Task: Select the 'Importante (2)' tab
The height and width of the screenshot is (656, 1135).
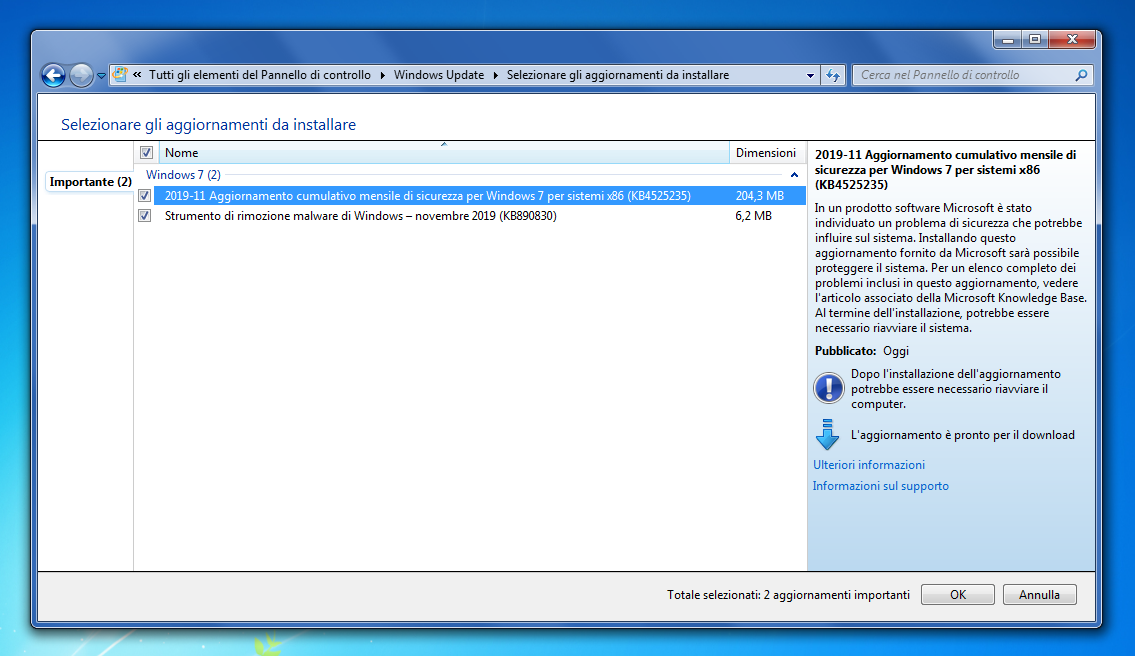Action: 90,182
